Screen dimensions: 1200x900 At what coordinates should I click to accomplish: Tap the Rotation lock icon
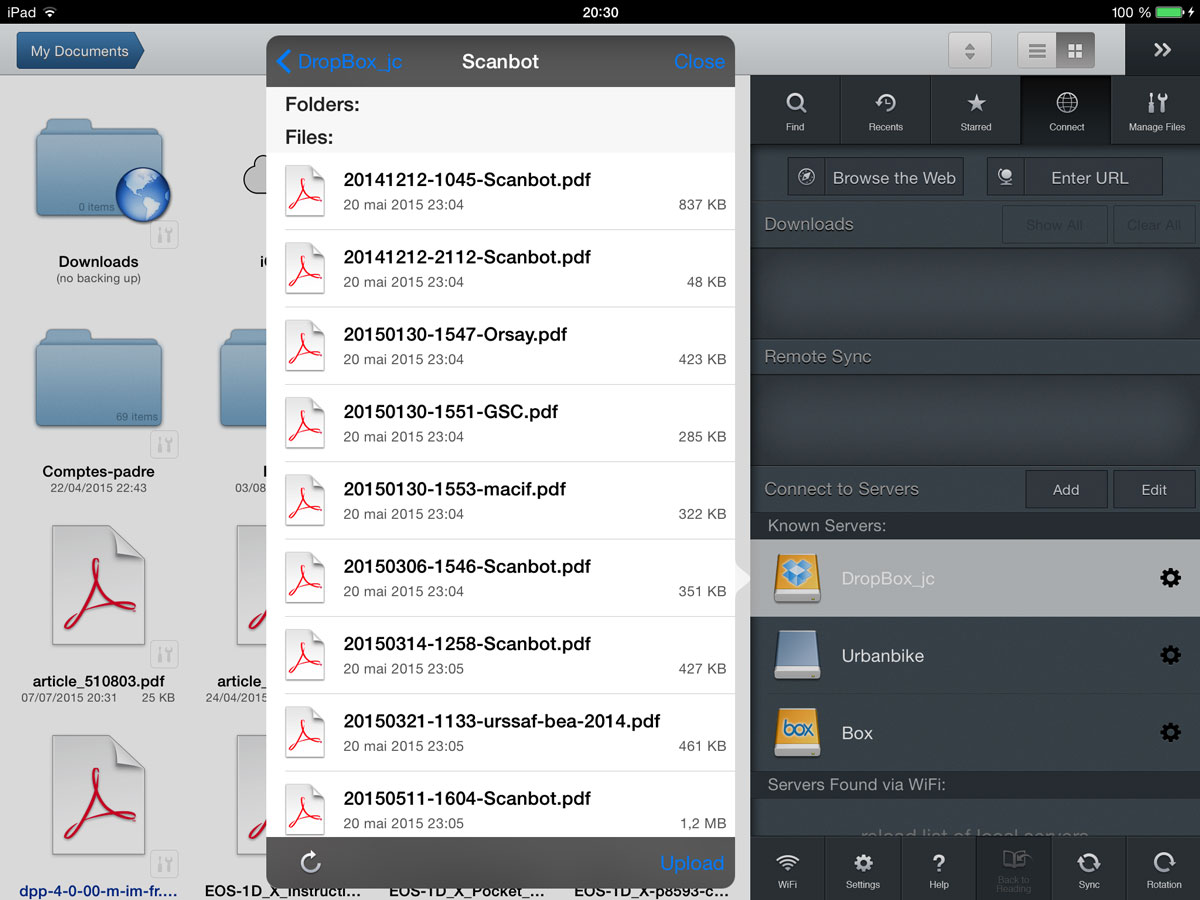[1164, 868]
